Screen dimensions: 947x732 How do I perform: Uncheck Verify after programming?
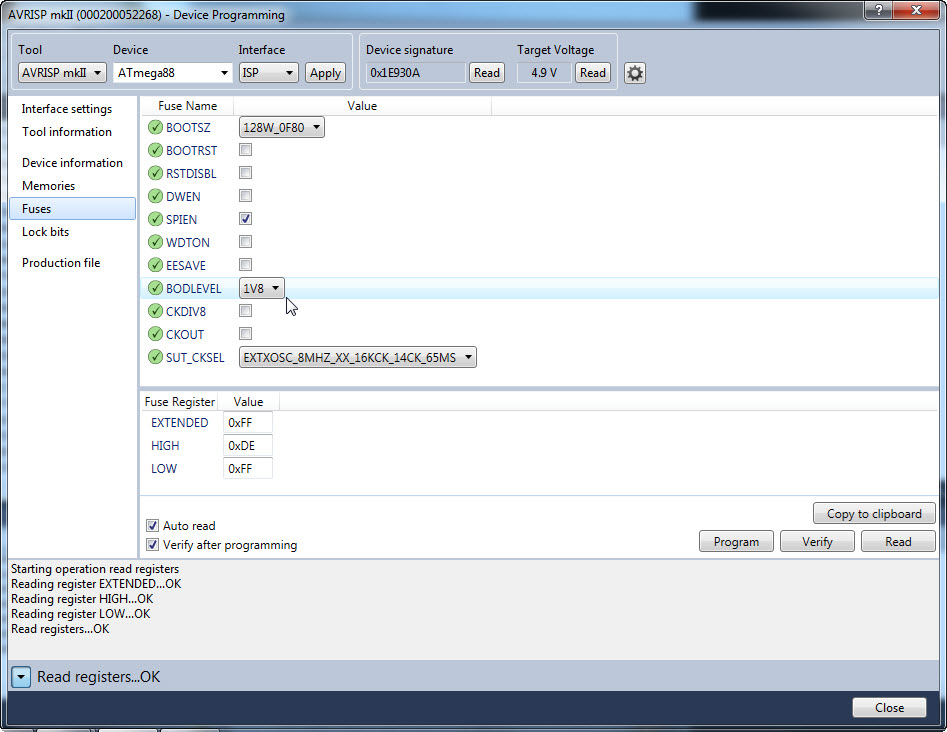pos(152,545)
